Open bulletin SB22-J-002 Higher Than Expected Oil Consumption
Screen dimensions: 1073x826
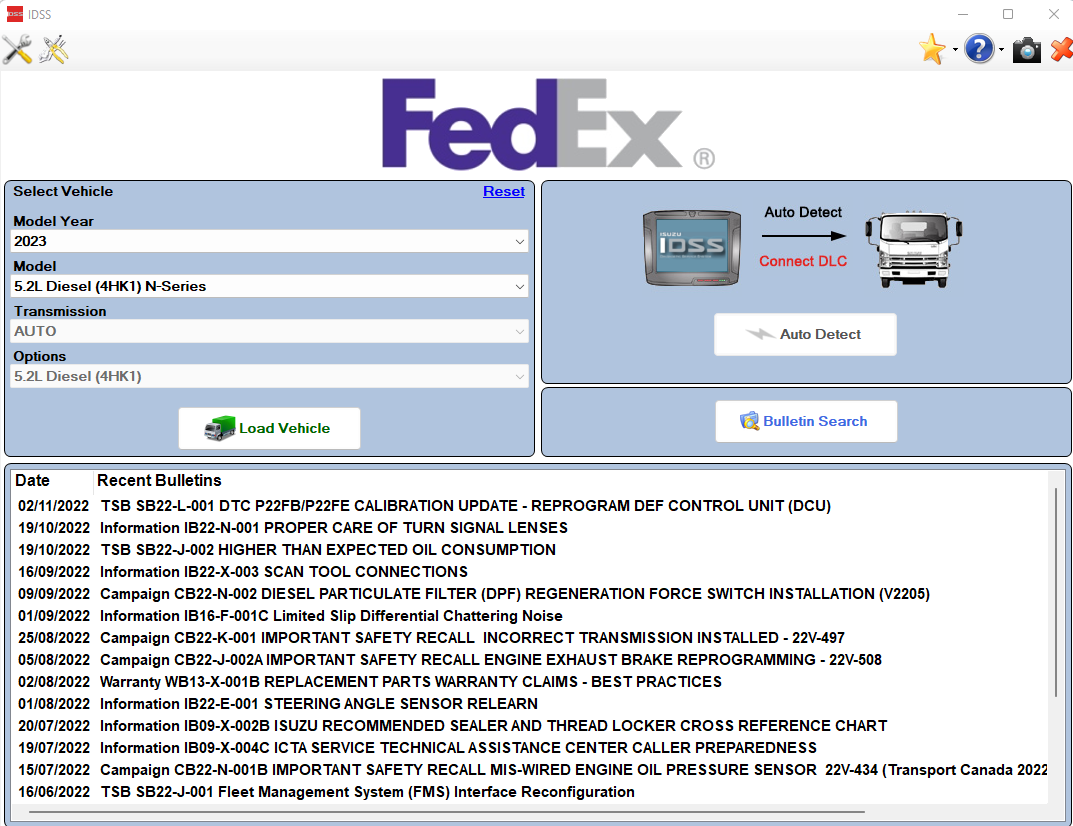[x=328, y=549]
